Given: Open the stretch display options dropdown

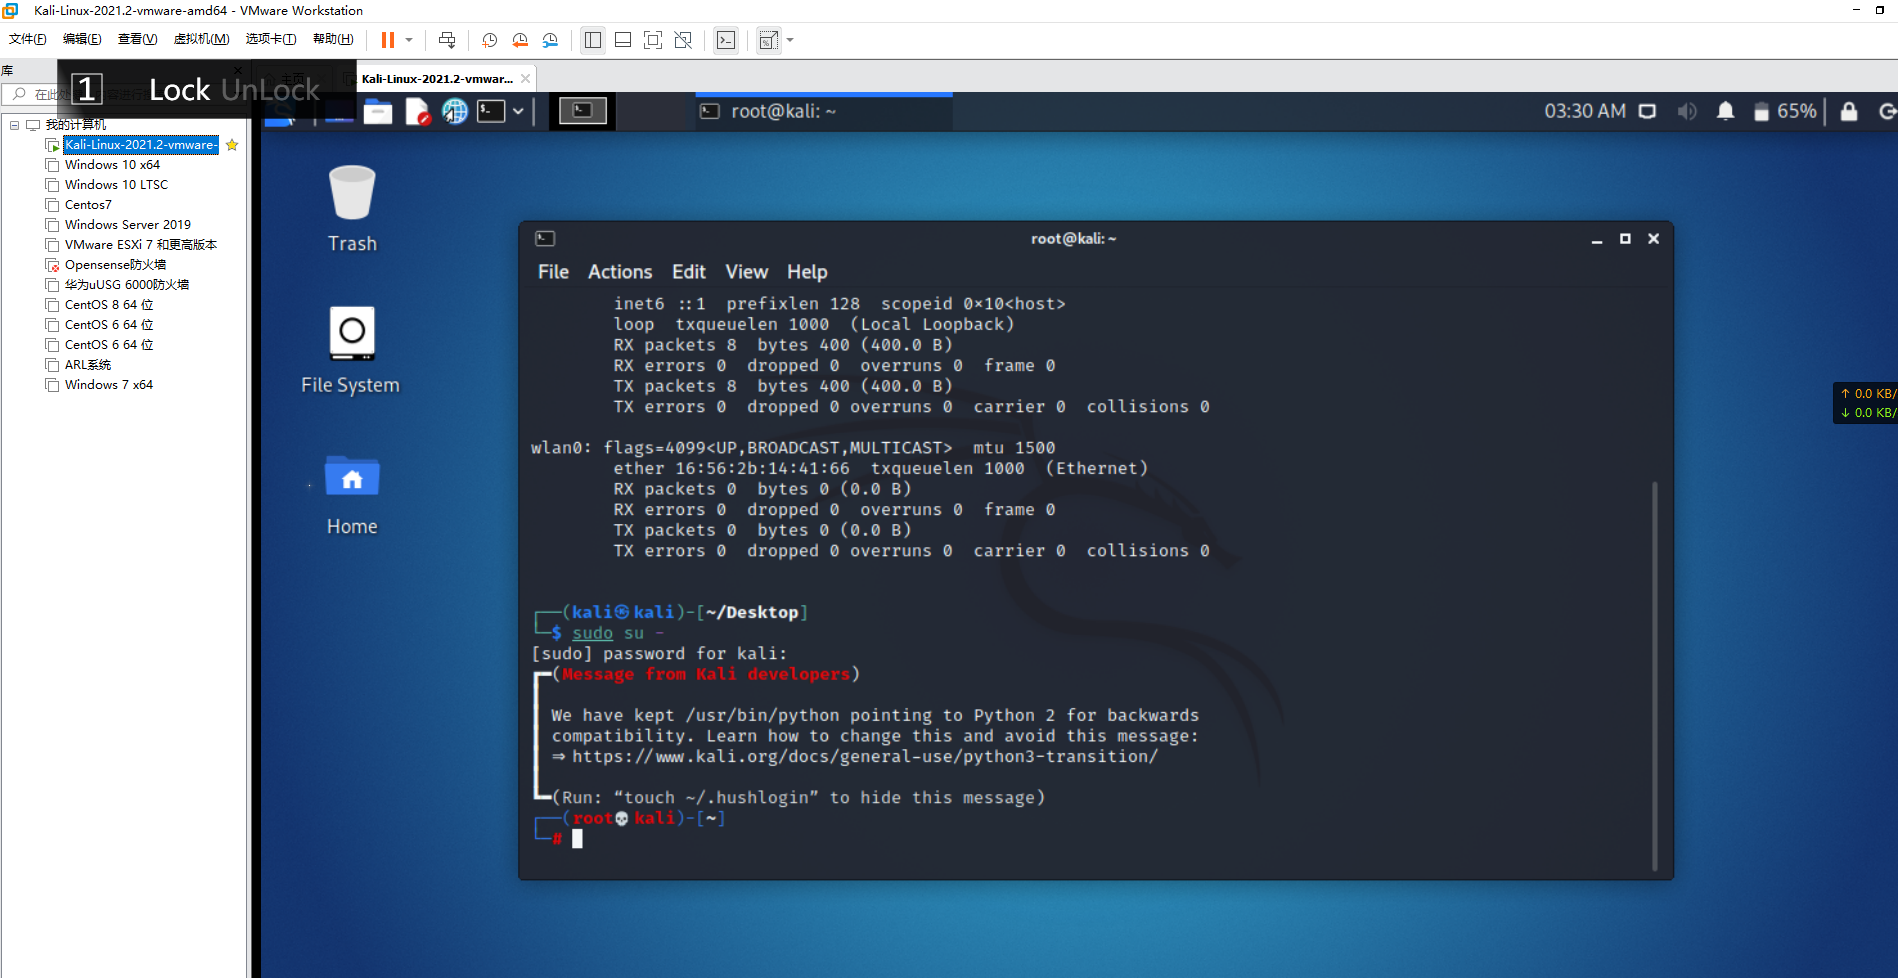Looking at the screenshot, I should tap(790, 40).
